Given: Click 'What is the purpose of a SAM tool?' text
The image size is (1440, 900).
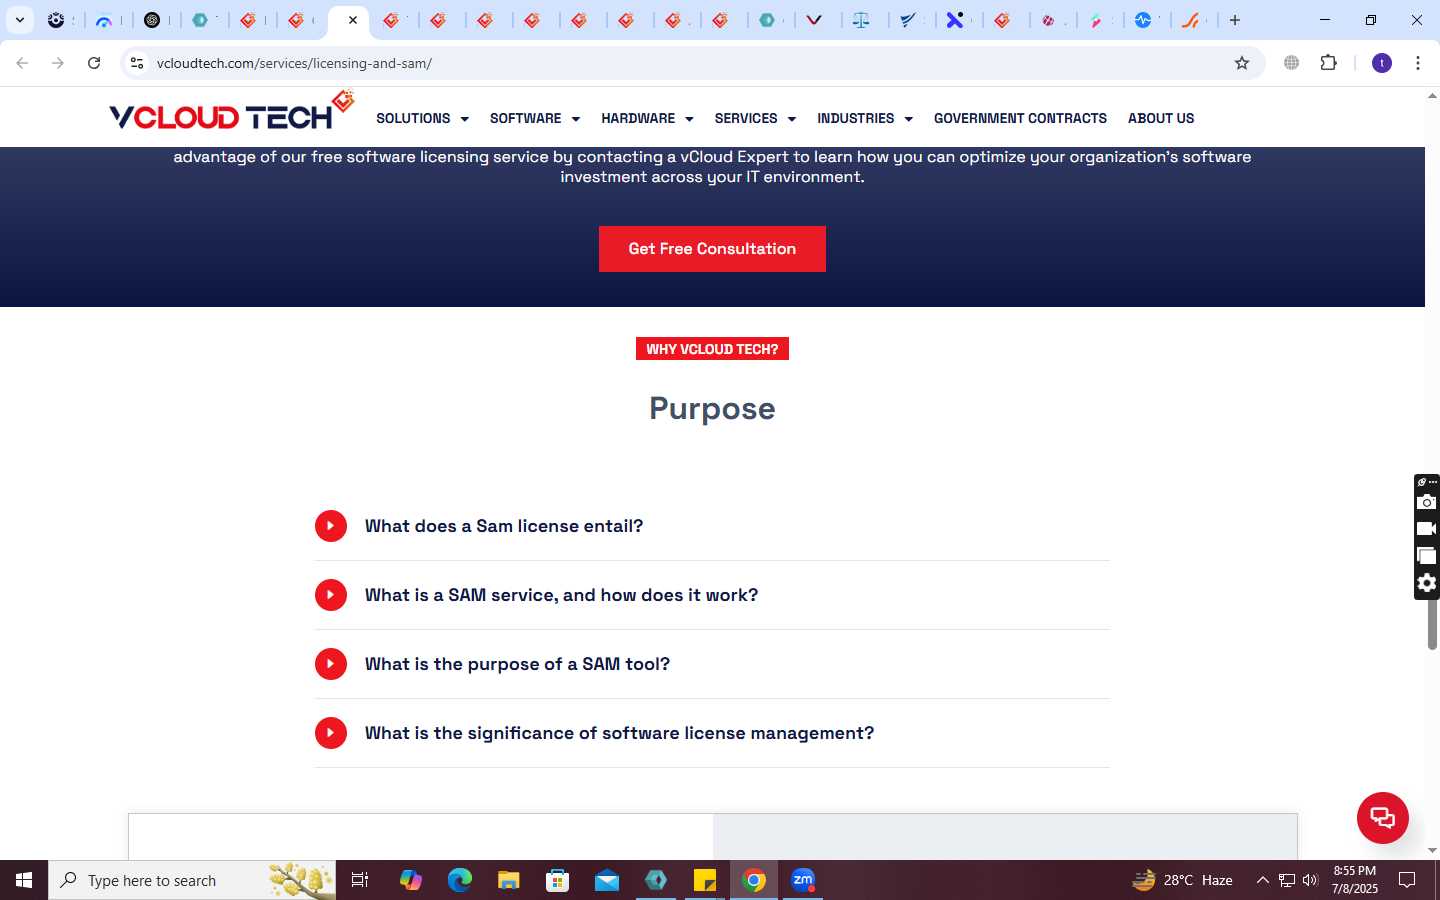Looking at the screenshot, I should coord(517,664).
